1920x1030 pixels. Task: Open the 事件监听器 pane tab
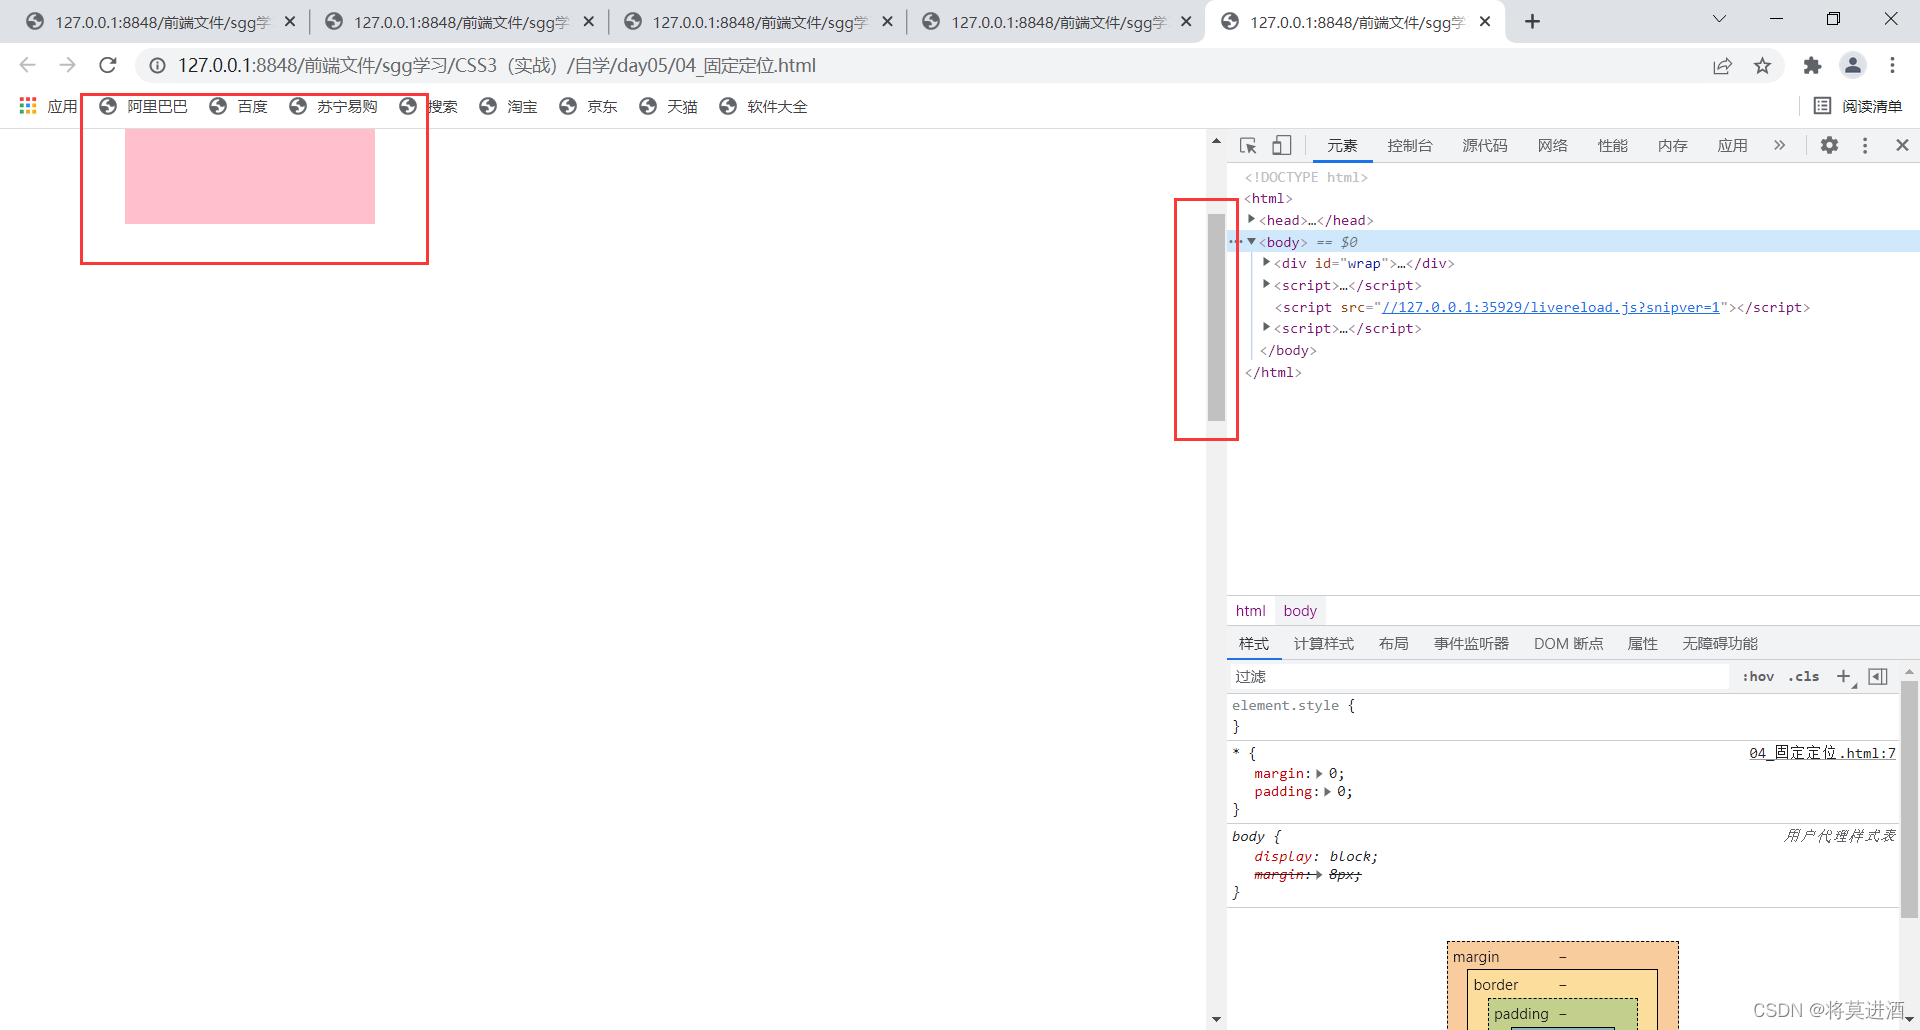[1471, 644]
